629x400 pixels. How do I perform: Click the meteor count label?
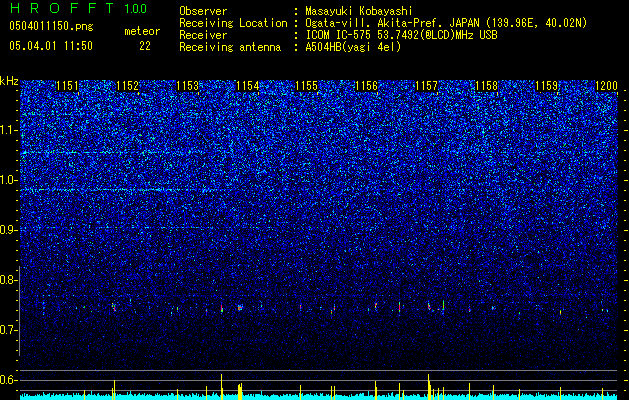(x=142, y=31)
